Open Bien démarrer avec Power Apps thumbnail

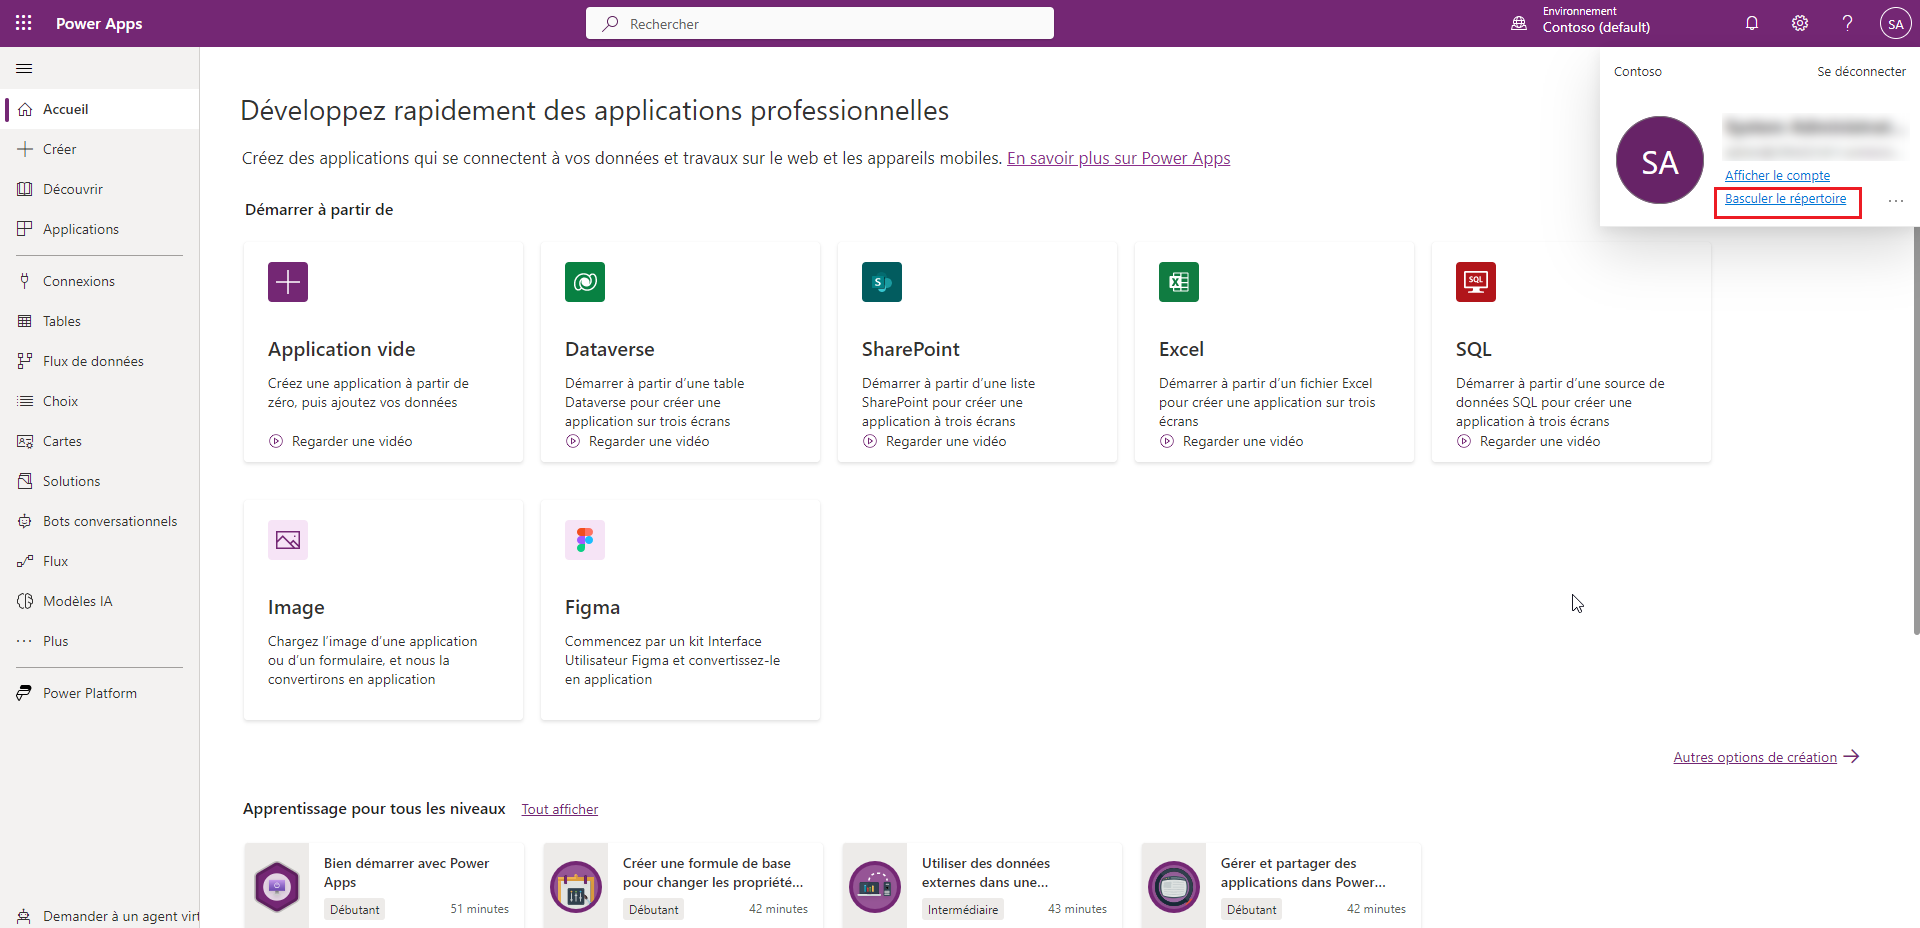point(277,886)
